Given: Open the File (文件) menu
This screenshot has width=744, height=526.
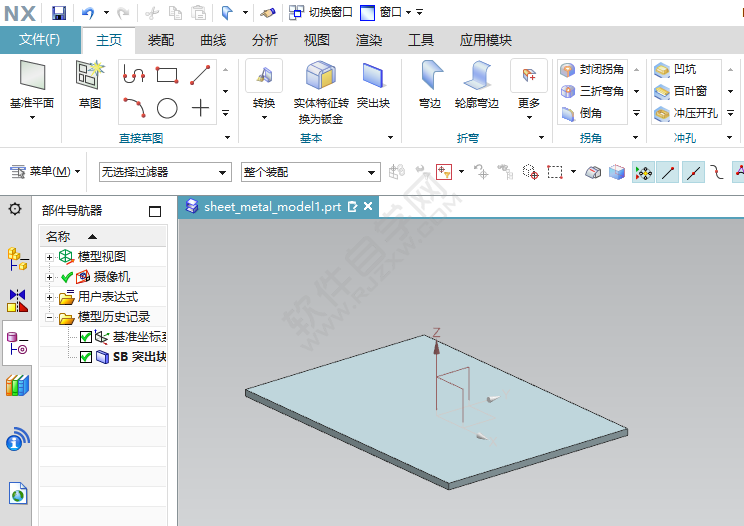Looking at the screenshot, I should click(40, 40).
